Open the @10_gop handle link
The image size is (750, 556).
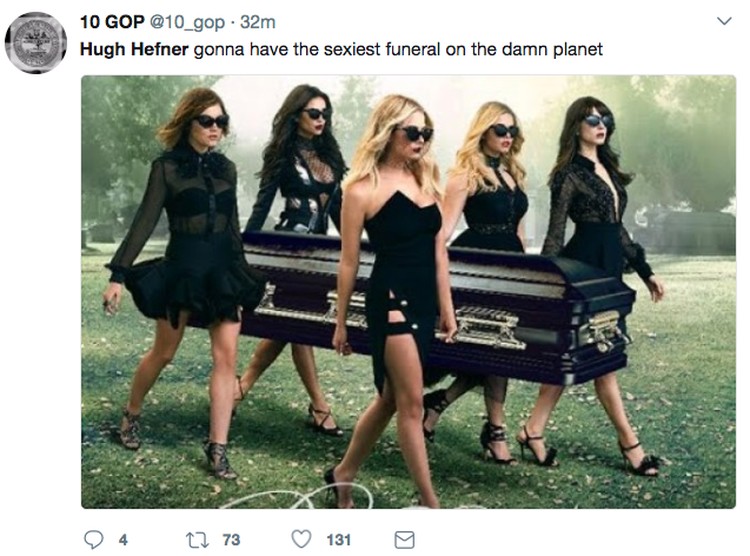(x=187, y=22)
